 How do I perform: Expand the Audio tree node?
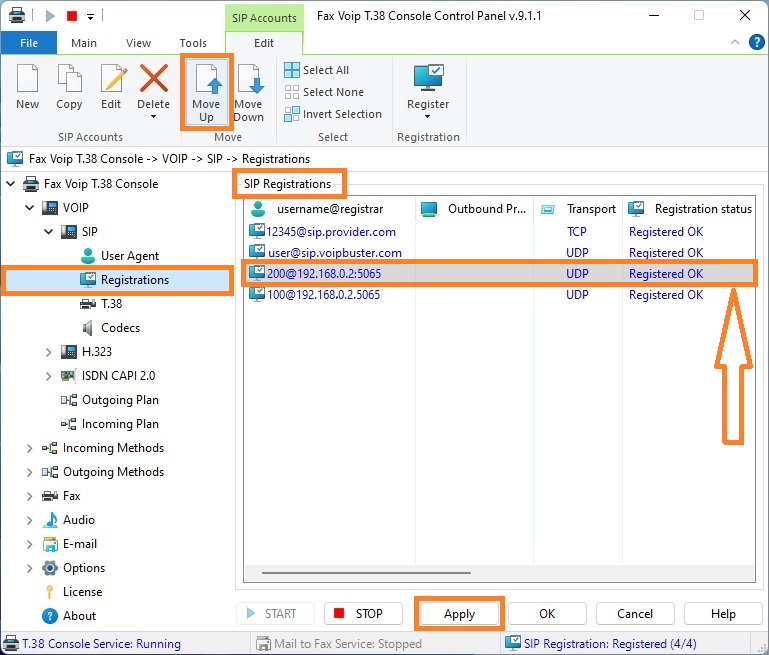29,520
